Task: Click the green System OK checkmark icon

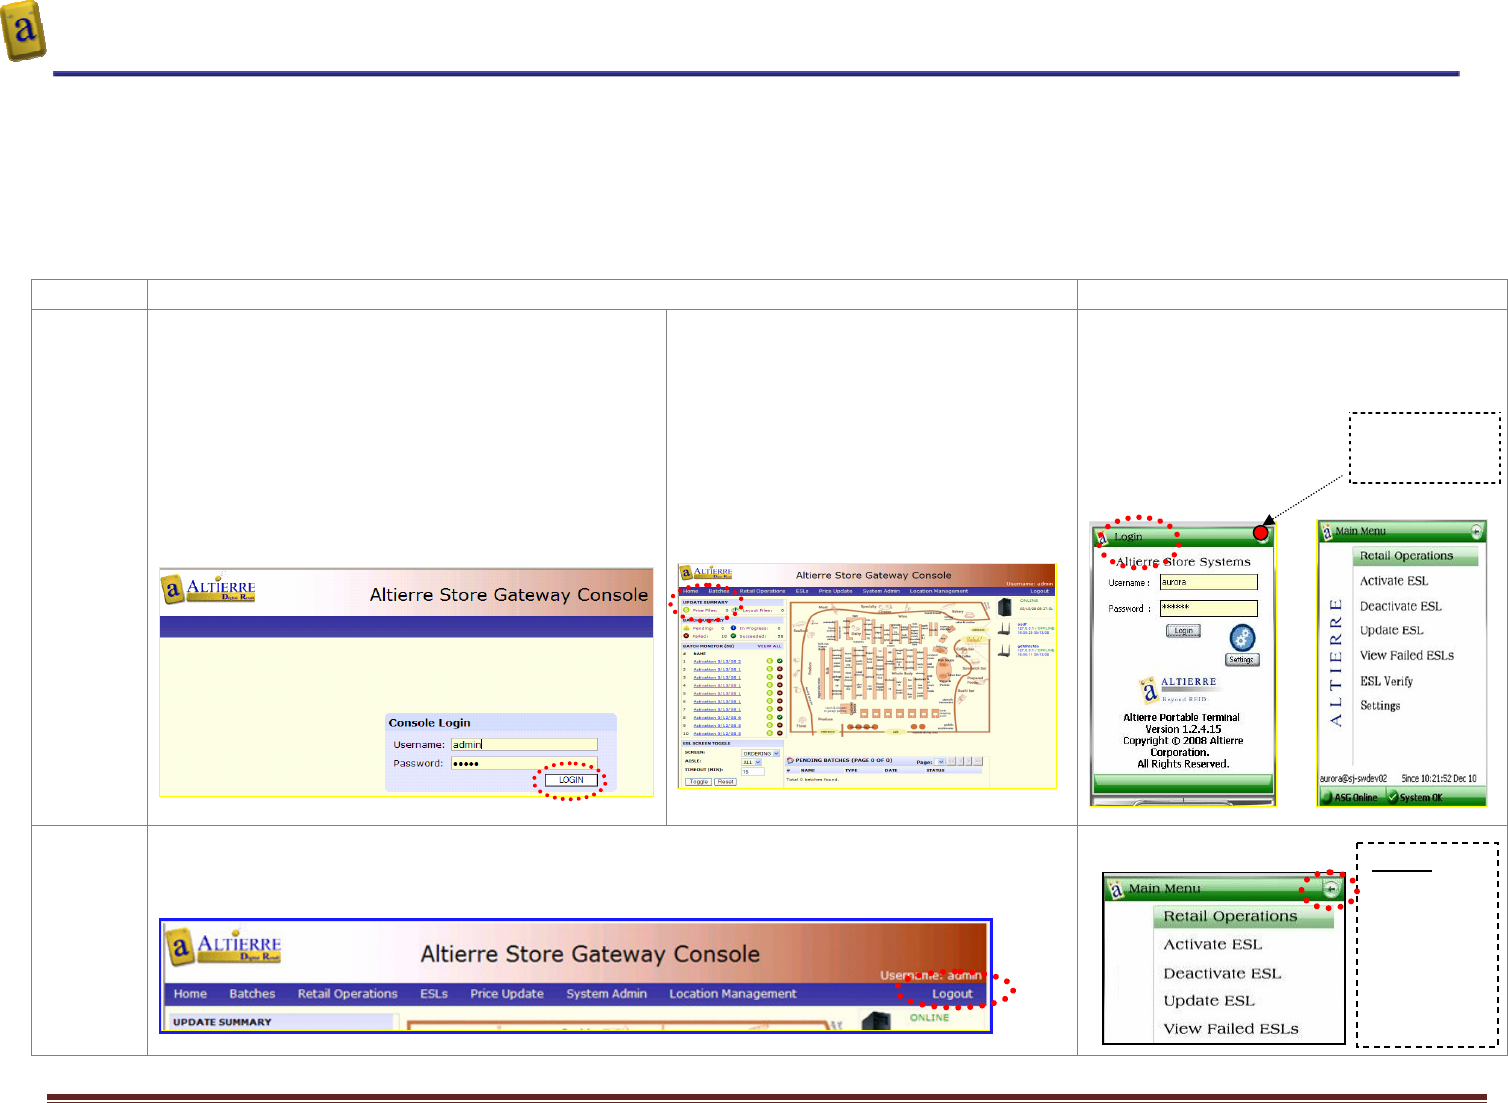Action: tap(1392, 797)
